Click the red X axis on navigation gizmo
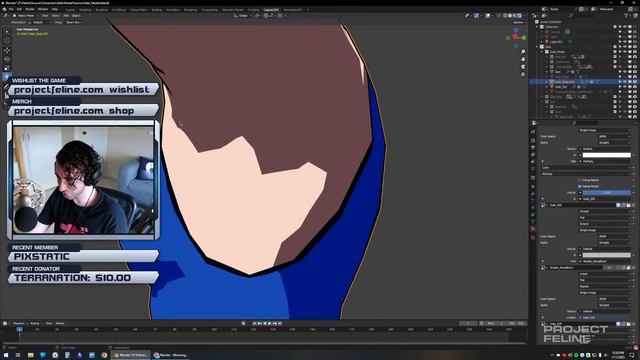640x360 pixels. (x=515, y=37)
